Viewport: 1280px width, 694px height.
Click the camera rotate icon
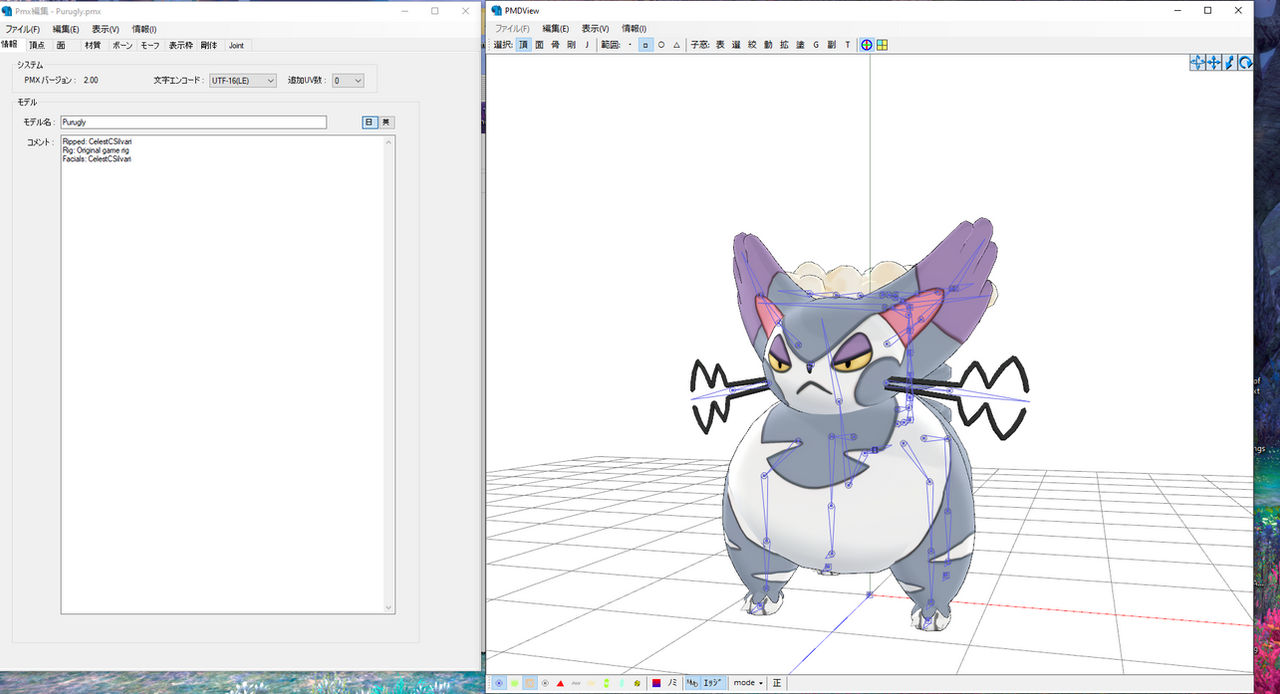pos(1245,62)
